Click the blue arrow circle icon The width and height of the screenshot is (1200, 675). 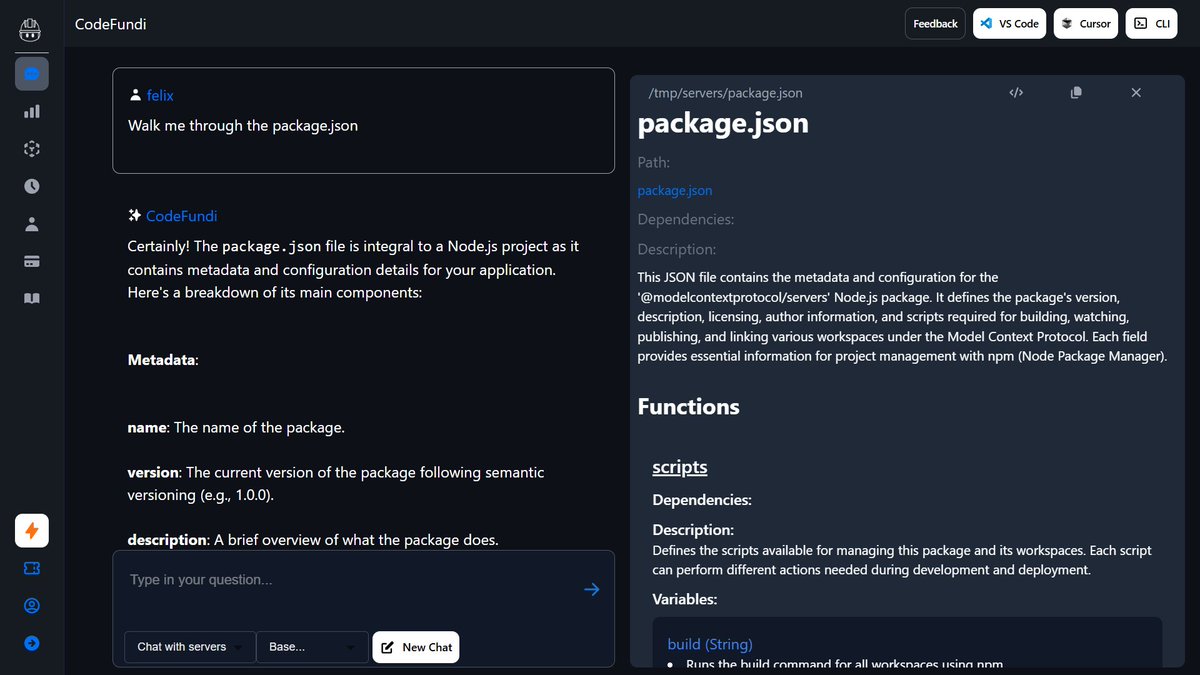click(32, 643)
